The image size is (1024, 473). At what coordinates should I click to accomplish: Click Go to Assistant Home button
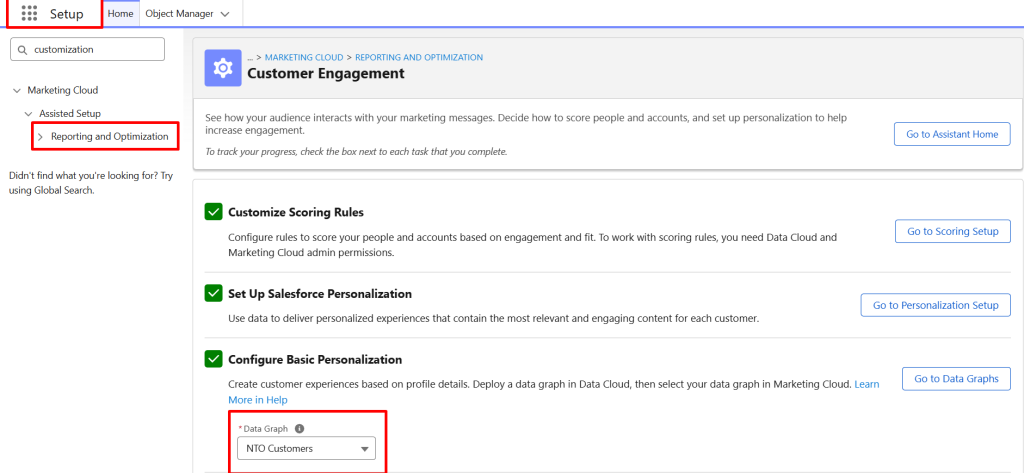click(x=952, y=134)
